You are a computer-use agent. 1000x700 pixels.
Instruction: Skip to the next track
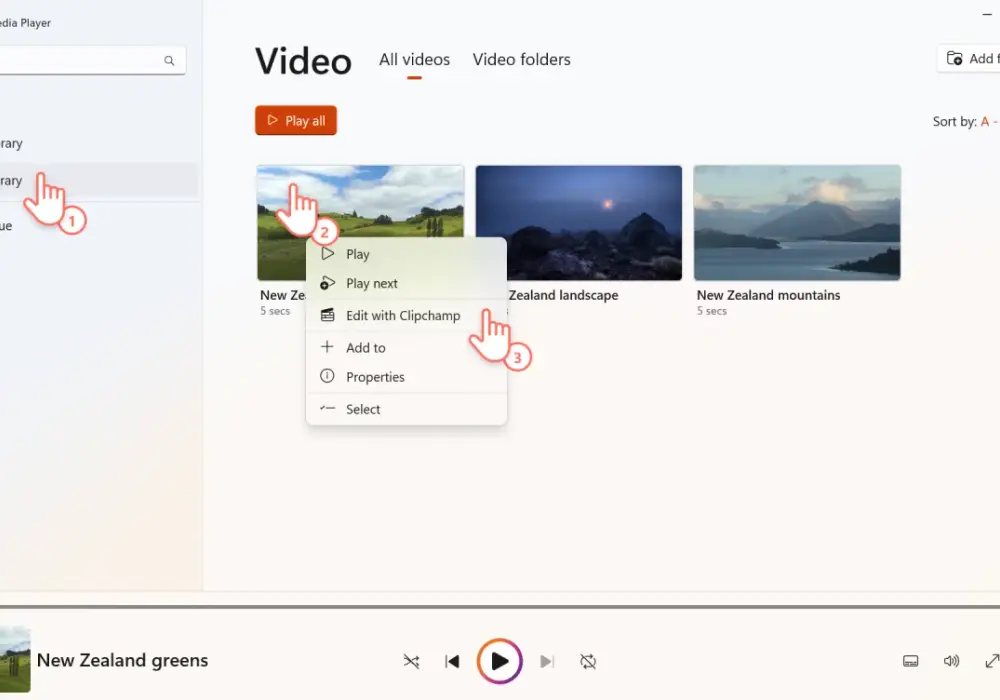(547, 662)
